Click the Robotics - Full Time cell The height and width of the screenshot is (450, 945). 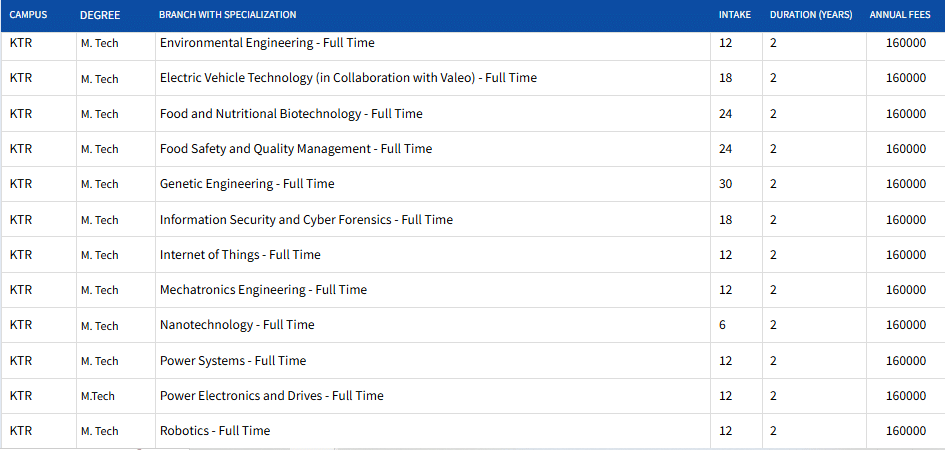coord(215,431)
